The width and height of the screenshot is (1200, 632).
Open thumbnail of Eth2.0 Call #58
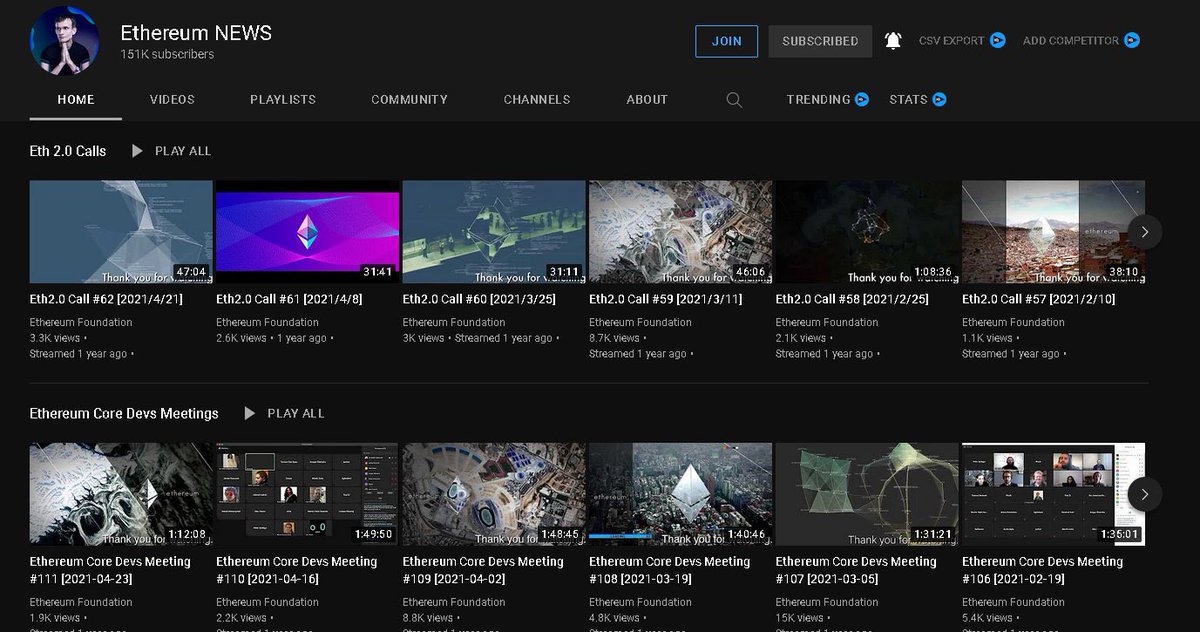tap(867, 232)
